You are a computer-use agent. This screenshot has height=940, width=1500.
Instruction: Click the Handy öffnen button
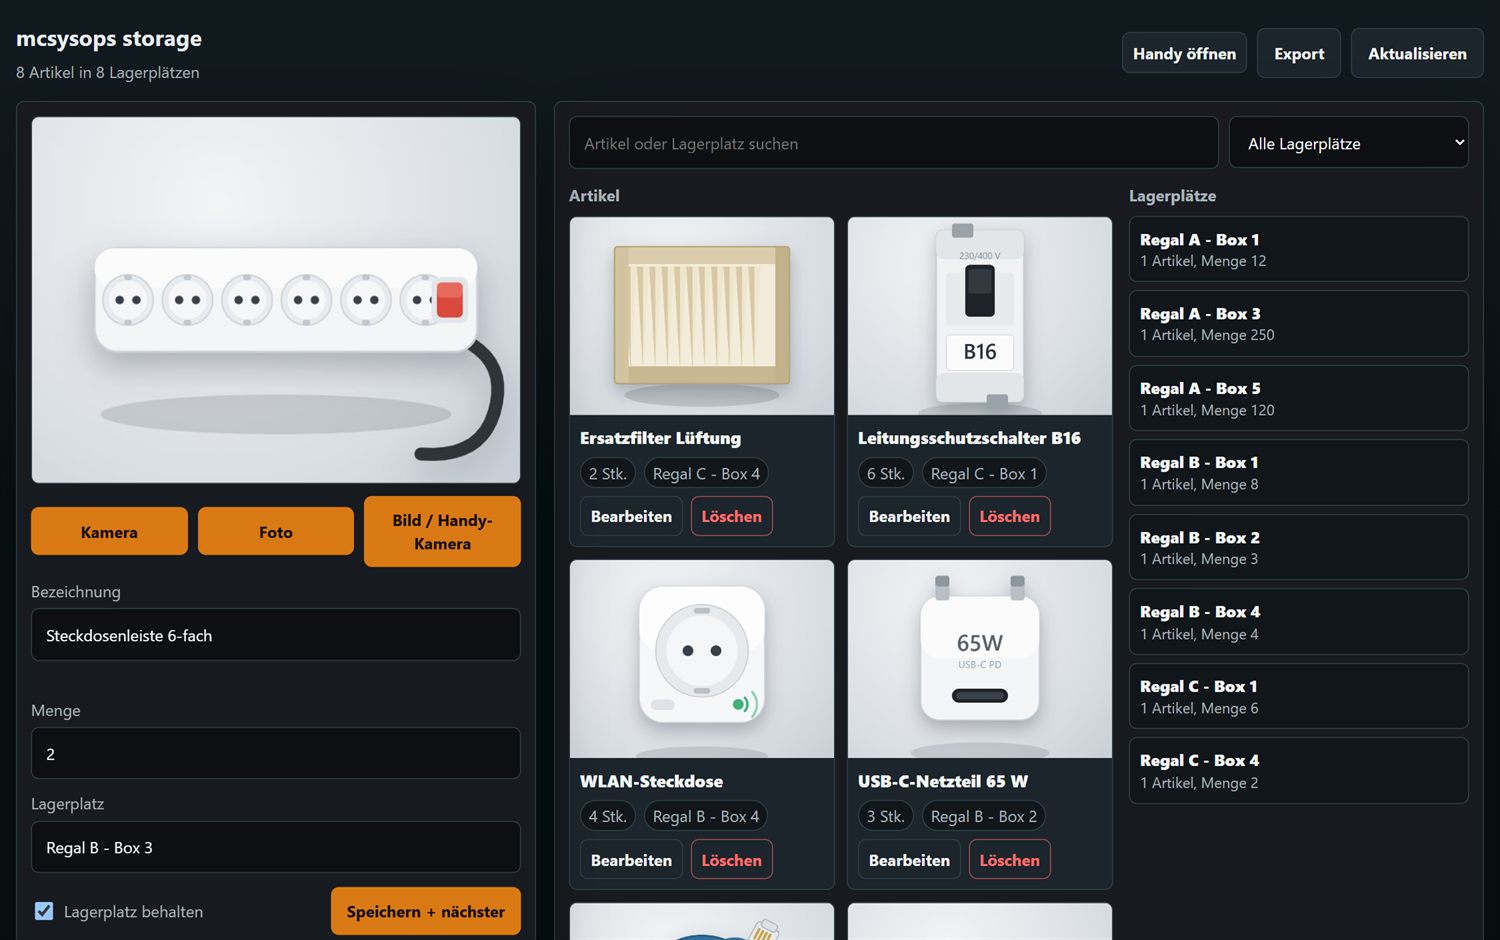pyautogui.click(x=1184, y=54)
